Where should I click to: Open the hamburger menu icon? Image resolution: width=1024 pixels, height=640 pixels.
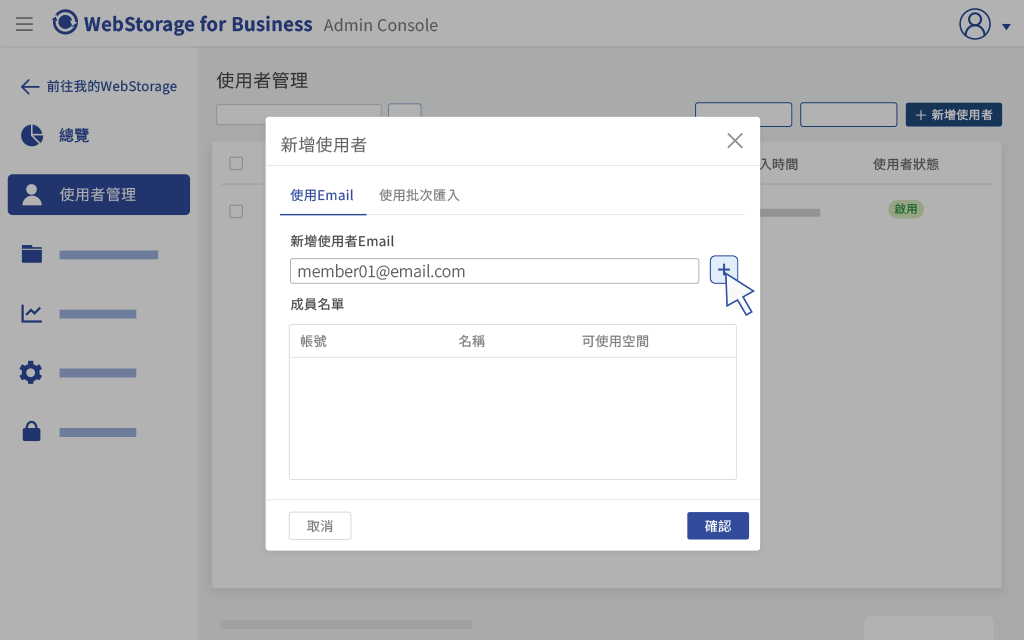[x=24, y=24]
